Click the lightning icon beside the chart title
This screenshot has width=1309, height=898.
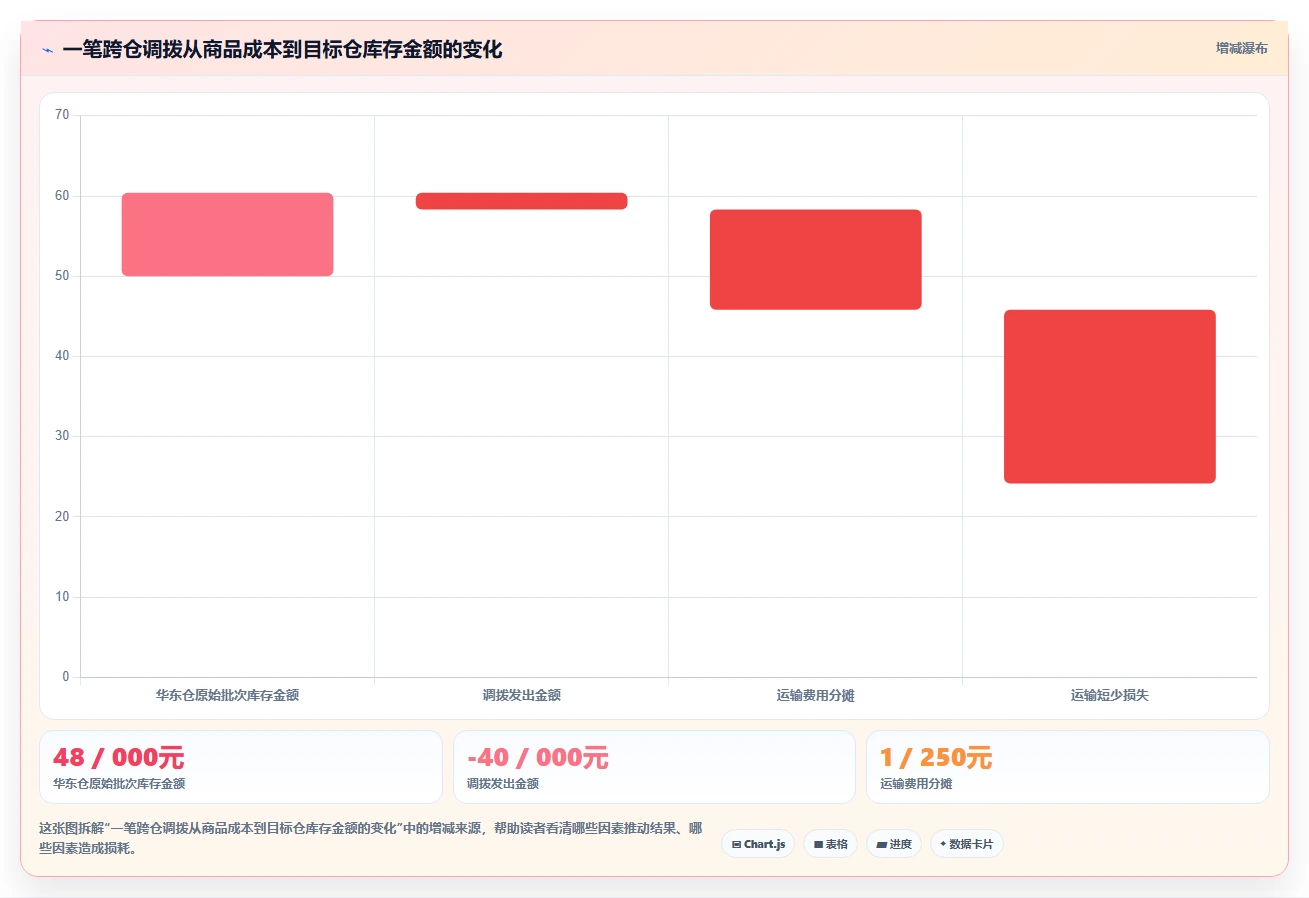pos(47,50)
